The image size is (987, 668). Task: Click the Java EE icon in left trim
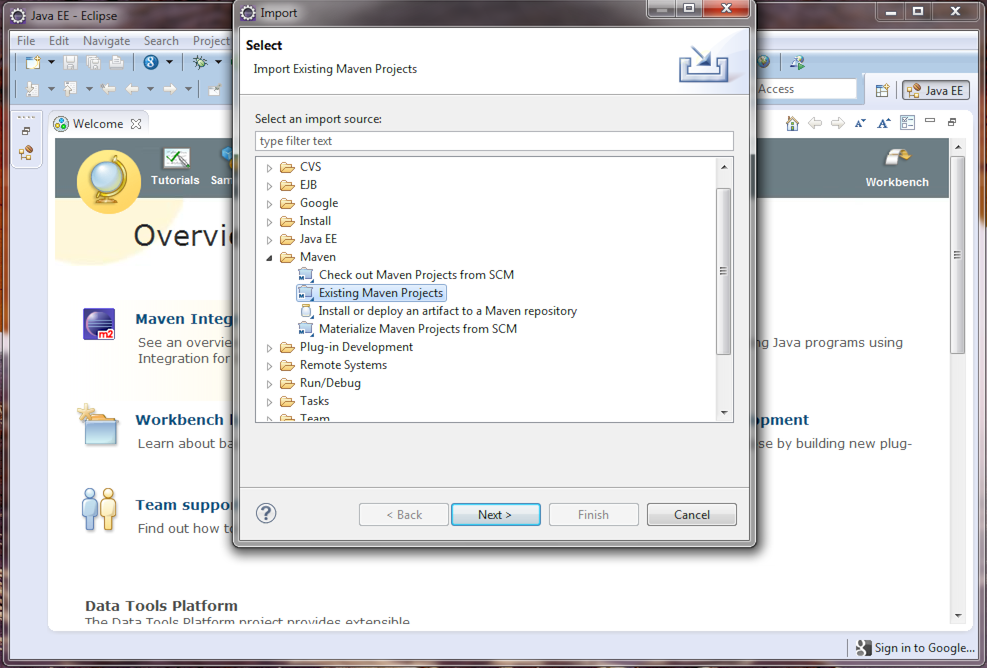point(26,153)
